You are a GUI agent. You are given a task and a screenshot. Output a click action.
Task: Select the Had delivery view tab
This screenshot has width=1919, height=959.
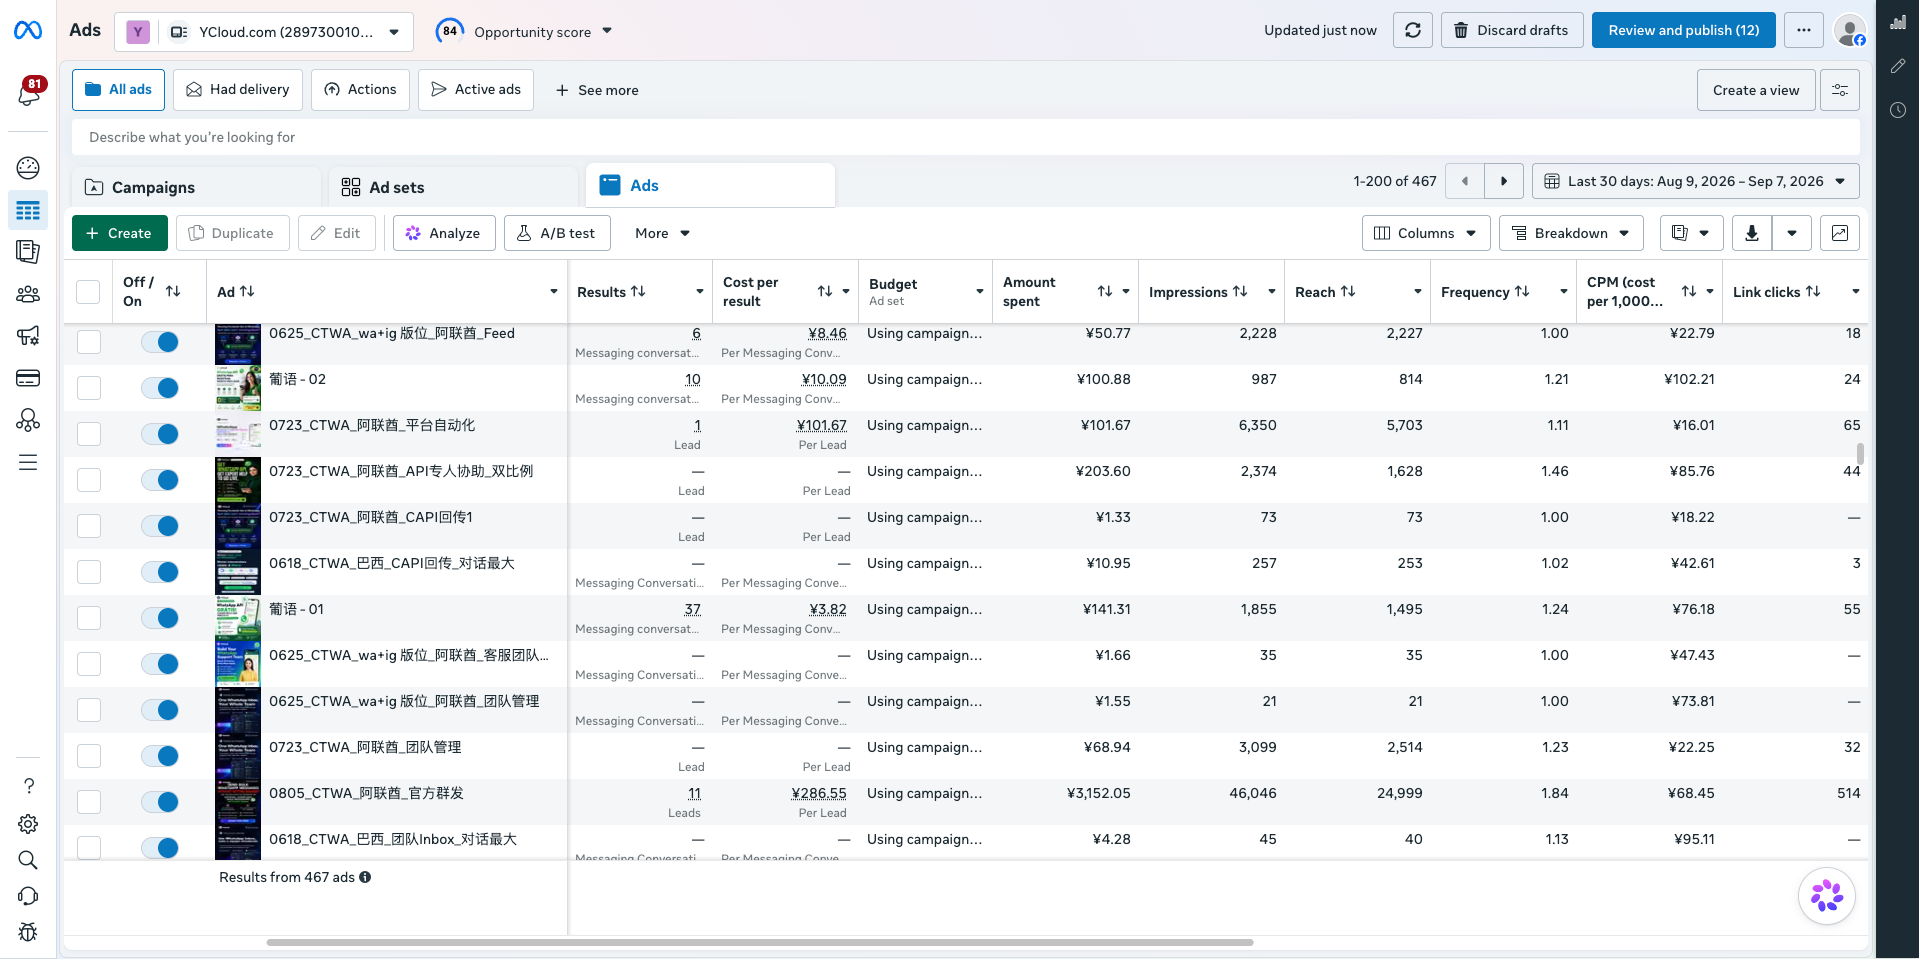(x=238, y=90)
